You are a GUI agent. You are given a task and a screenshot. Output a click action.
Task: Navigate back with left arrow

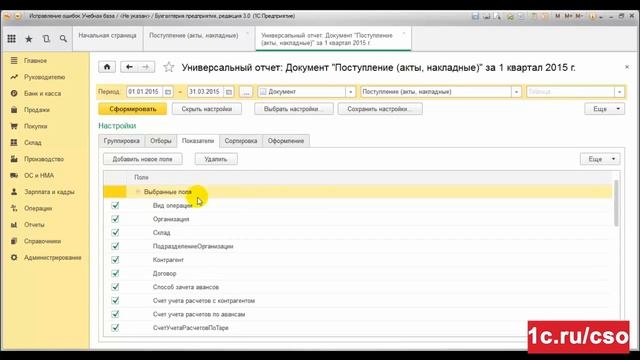(x=129, y=67)
